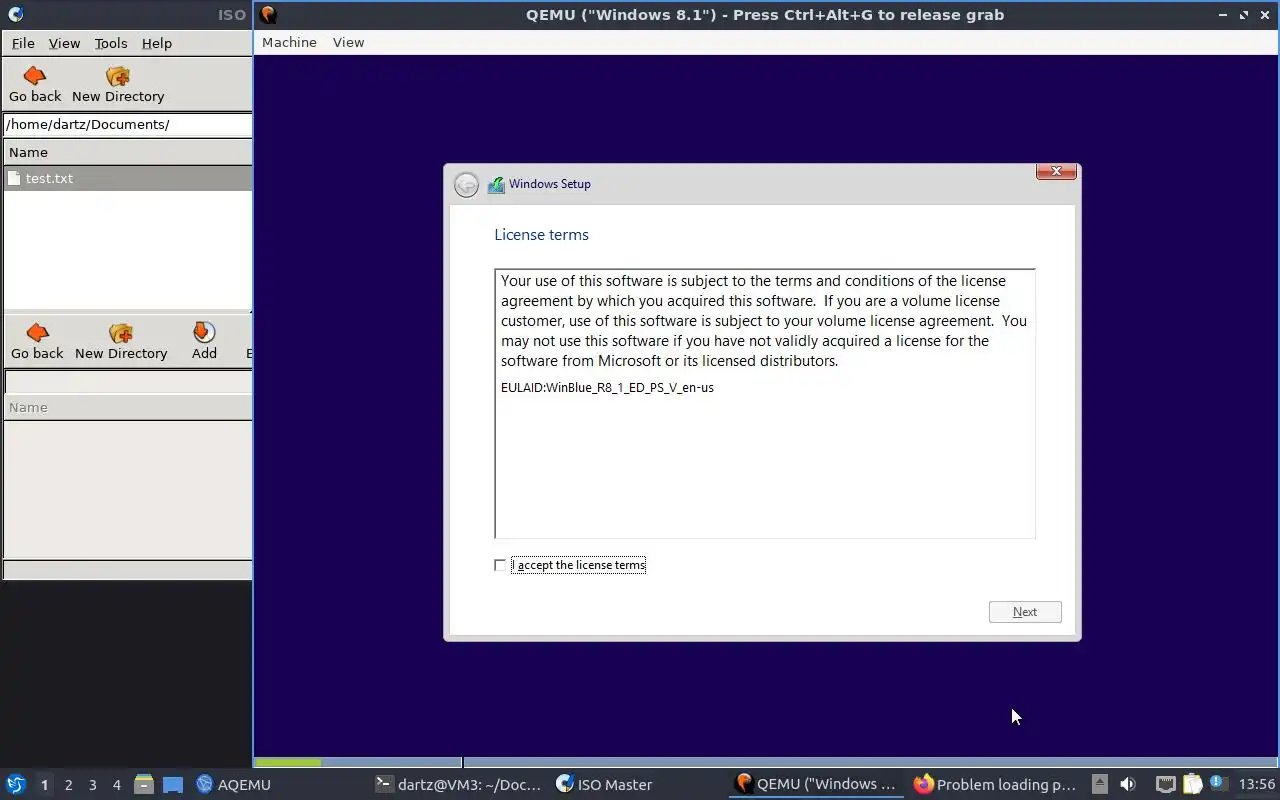The image size is (1280, 800).
Task: Click the EULAID text line
Action: [607, 387]
